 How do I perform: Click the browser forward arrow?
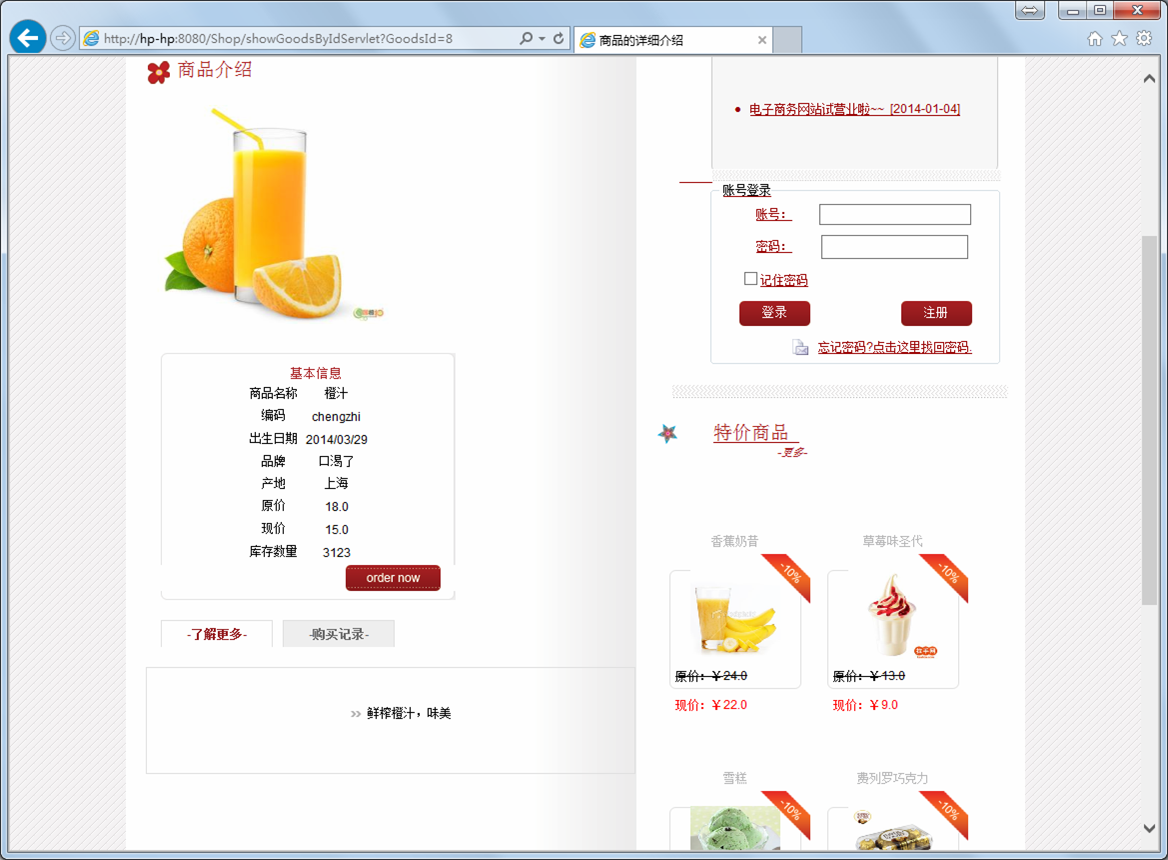coord(63,38)
